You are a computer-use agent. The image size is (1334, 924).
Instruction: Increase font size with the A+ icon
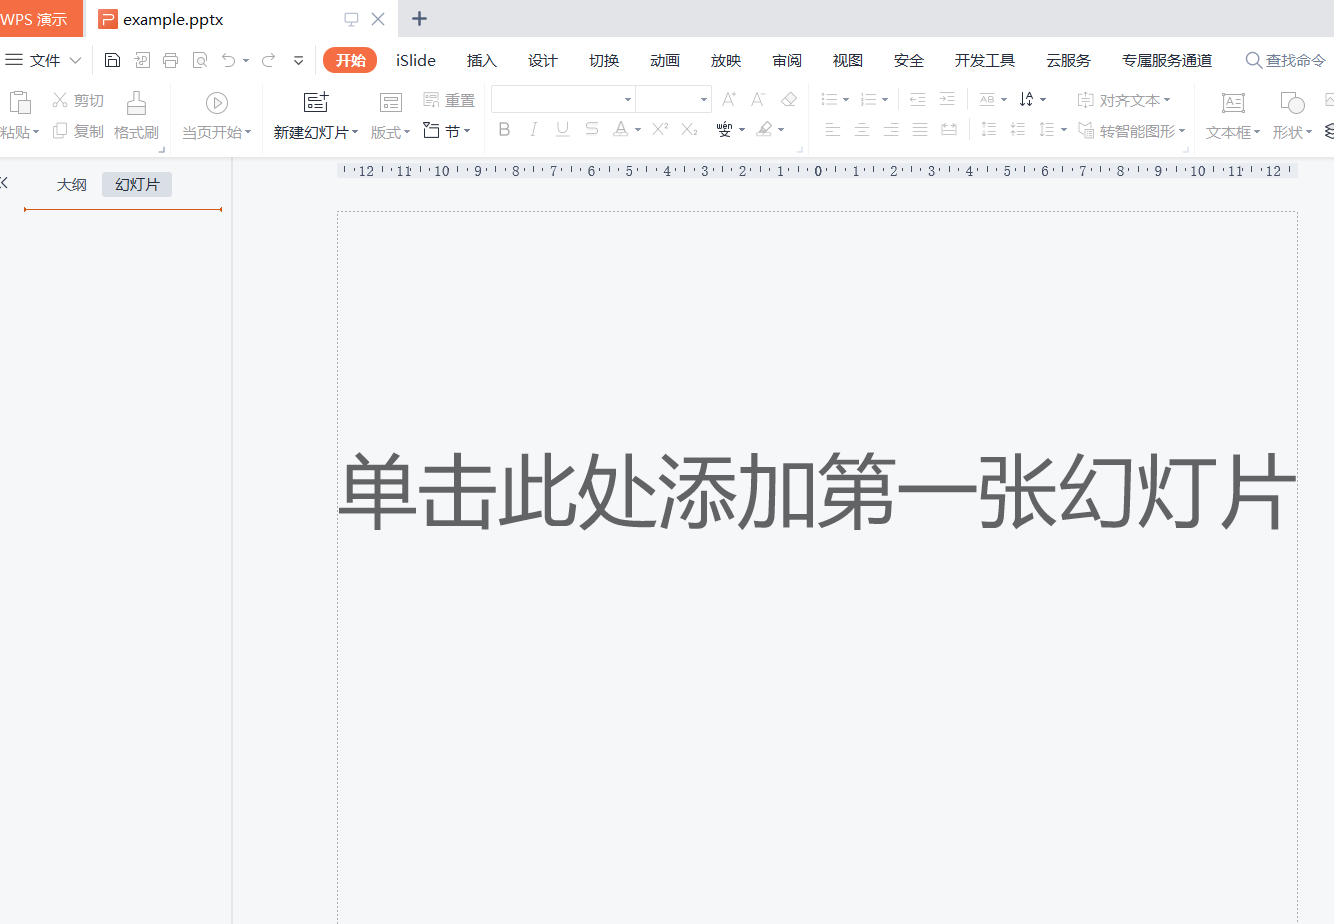pyautogui.click(x=729, y=99)
